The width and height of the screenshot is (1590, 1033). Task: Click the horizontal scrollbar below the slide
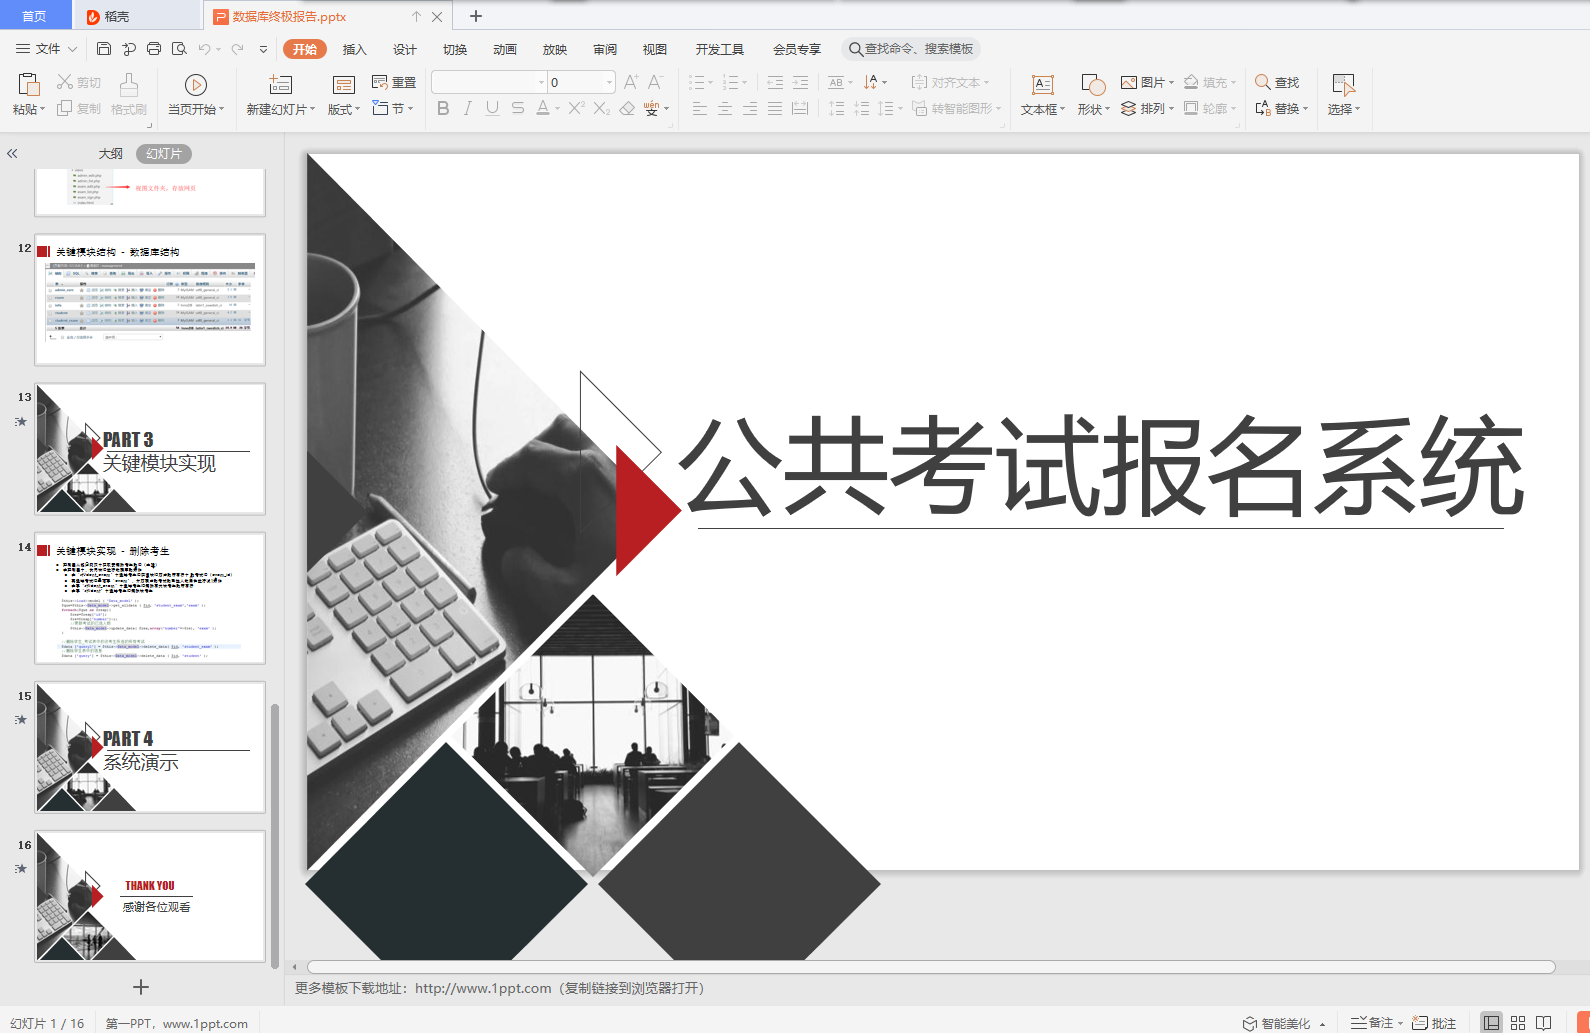pos(932,967)
